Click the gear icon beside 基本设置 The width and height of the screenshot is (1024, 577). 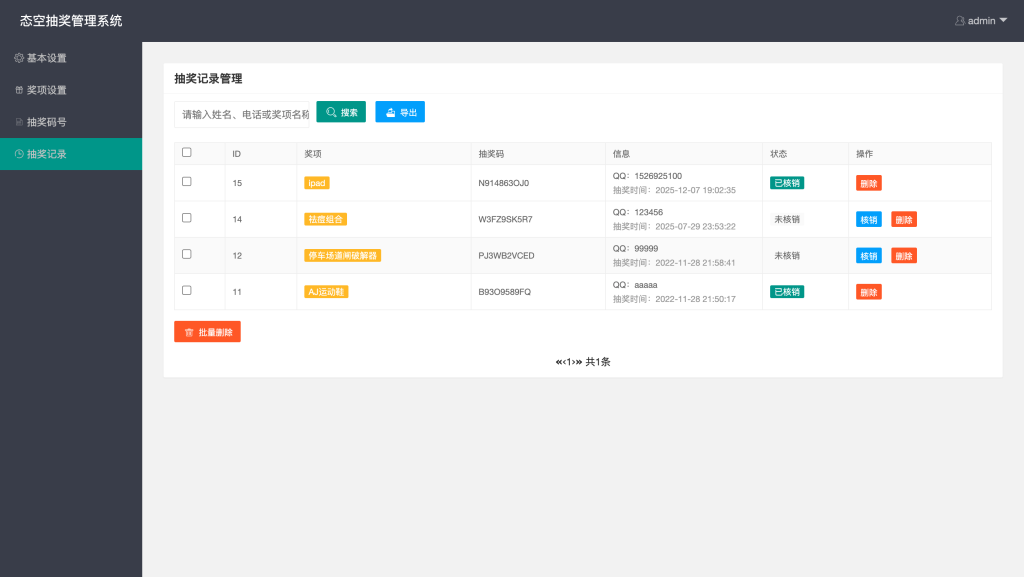[x=18, y=57]
